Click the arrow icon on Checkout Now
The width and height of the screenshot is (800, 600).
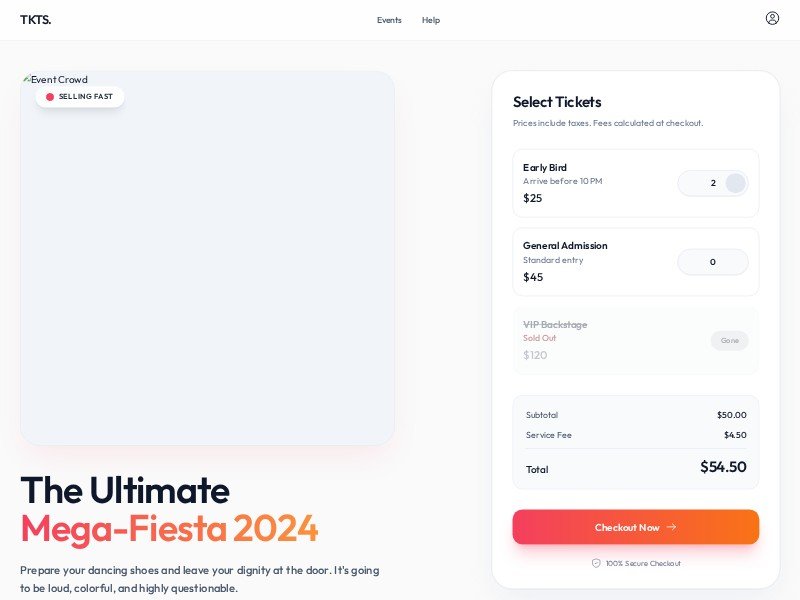671,527
